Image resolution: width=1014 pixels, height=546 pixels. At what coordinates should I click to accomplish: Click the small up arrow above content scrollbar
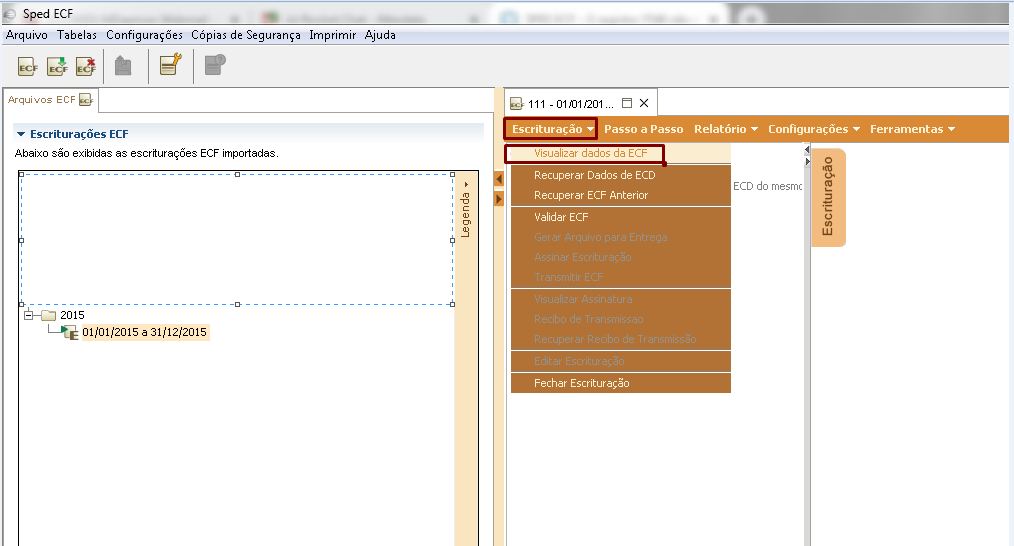(806, 150)
